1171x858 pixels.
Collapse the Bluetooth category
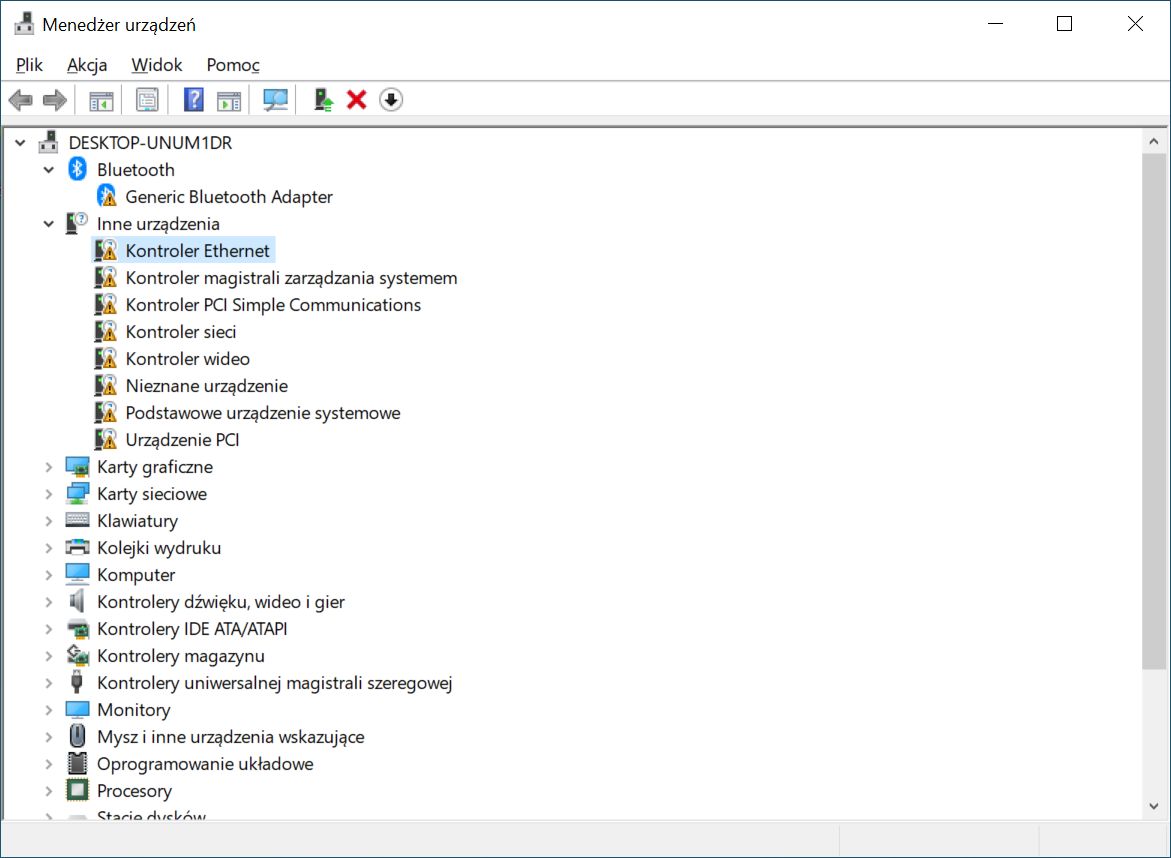(49, 170)
